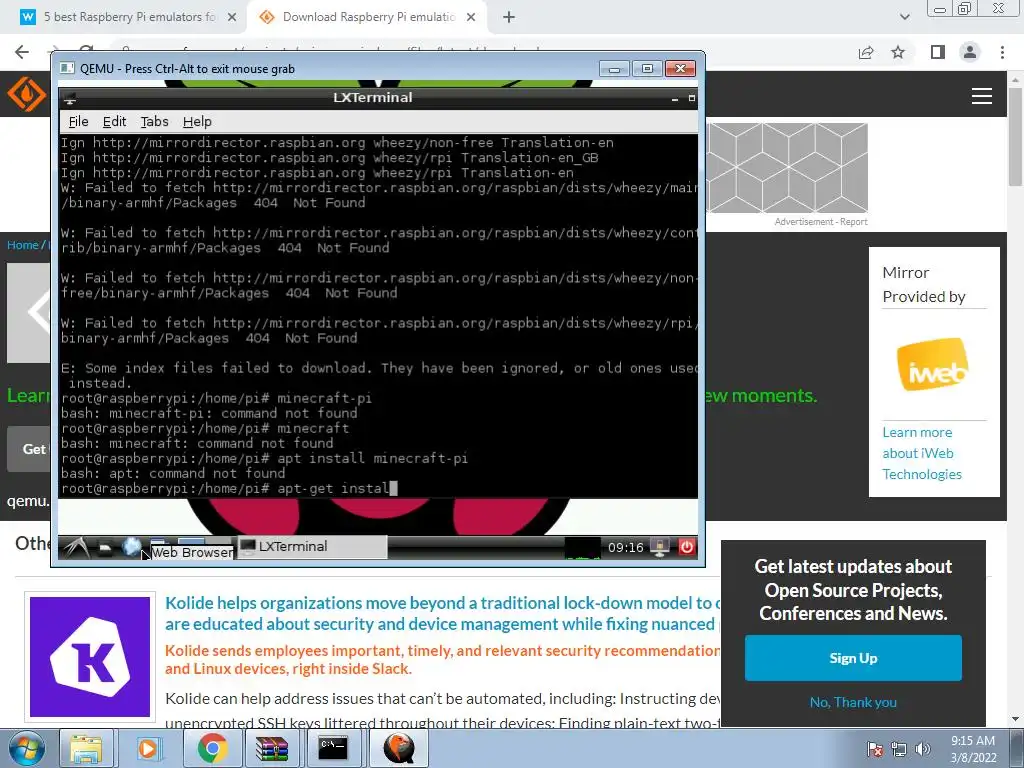Click the terminal prompt line with apt-get install
This screenshot has width=1024, height=768.
coord(229,488)
